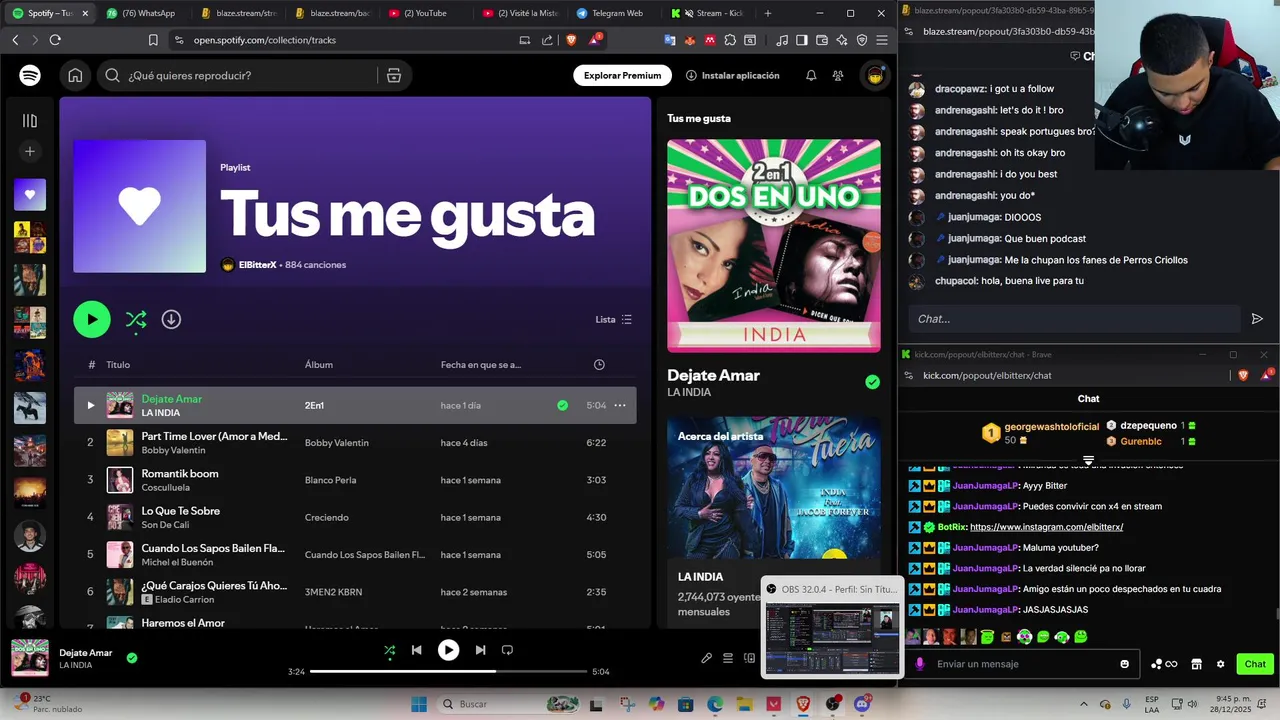Open the Blanco Perla album link

point(330,480)
